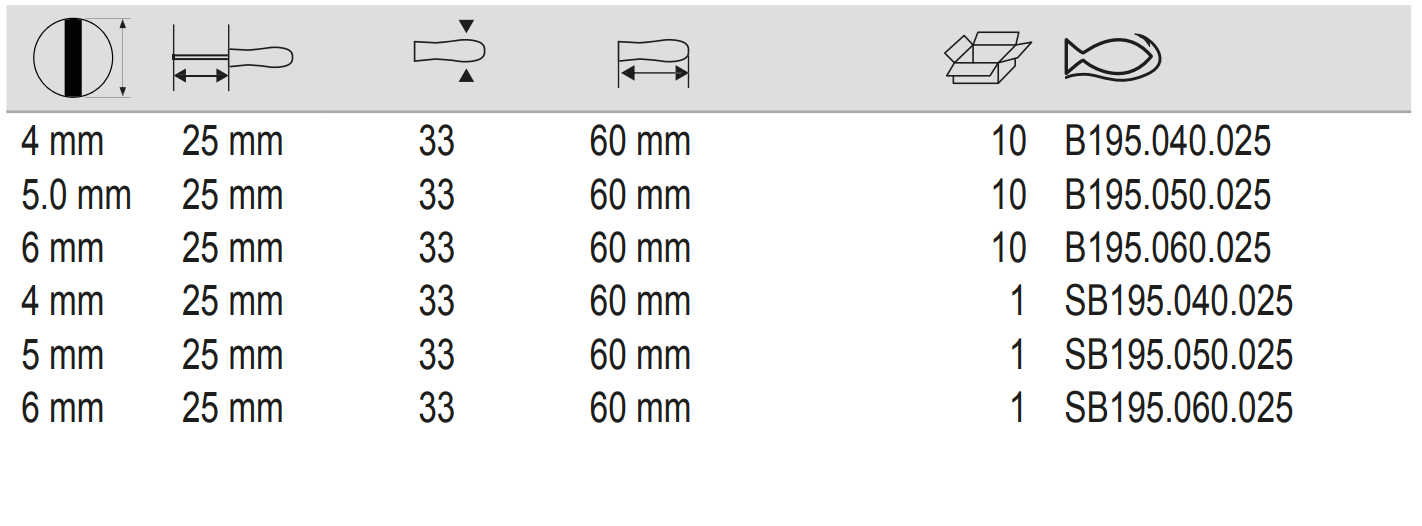Click the blade length screwdriver icon
The height and width of the screenshot is (526, 1422).
[232, 58]
